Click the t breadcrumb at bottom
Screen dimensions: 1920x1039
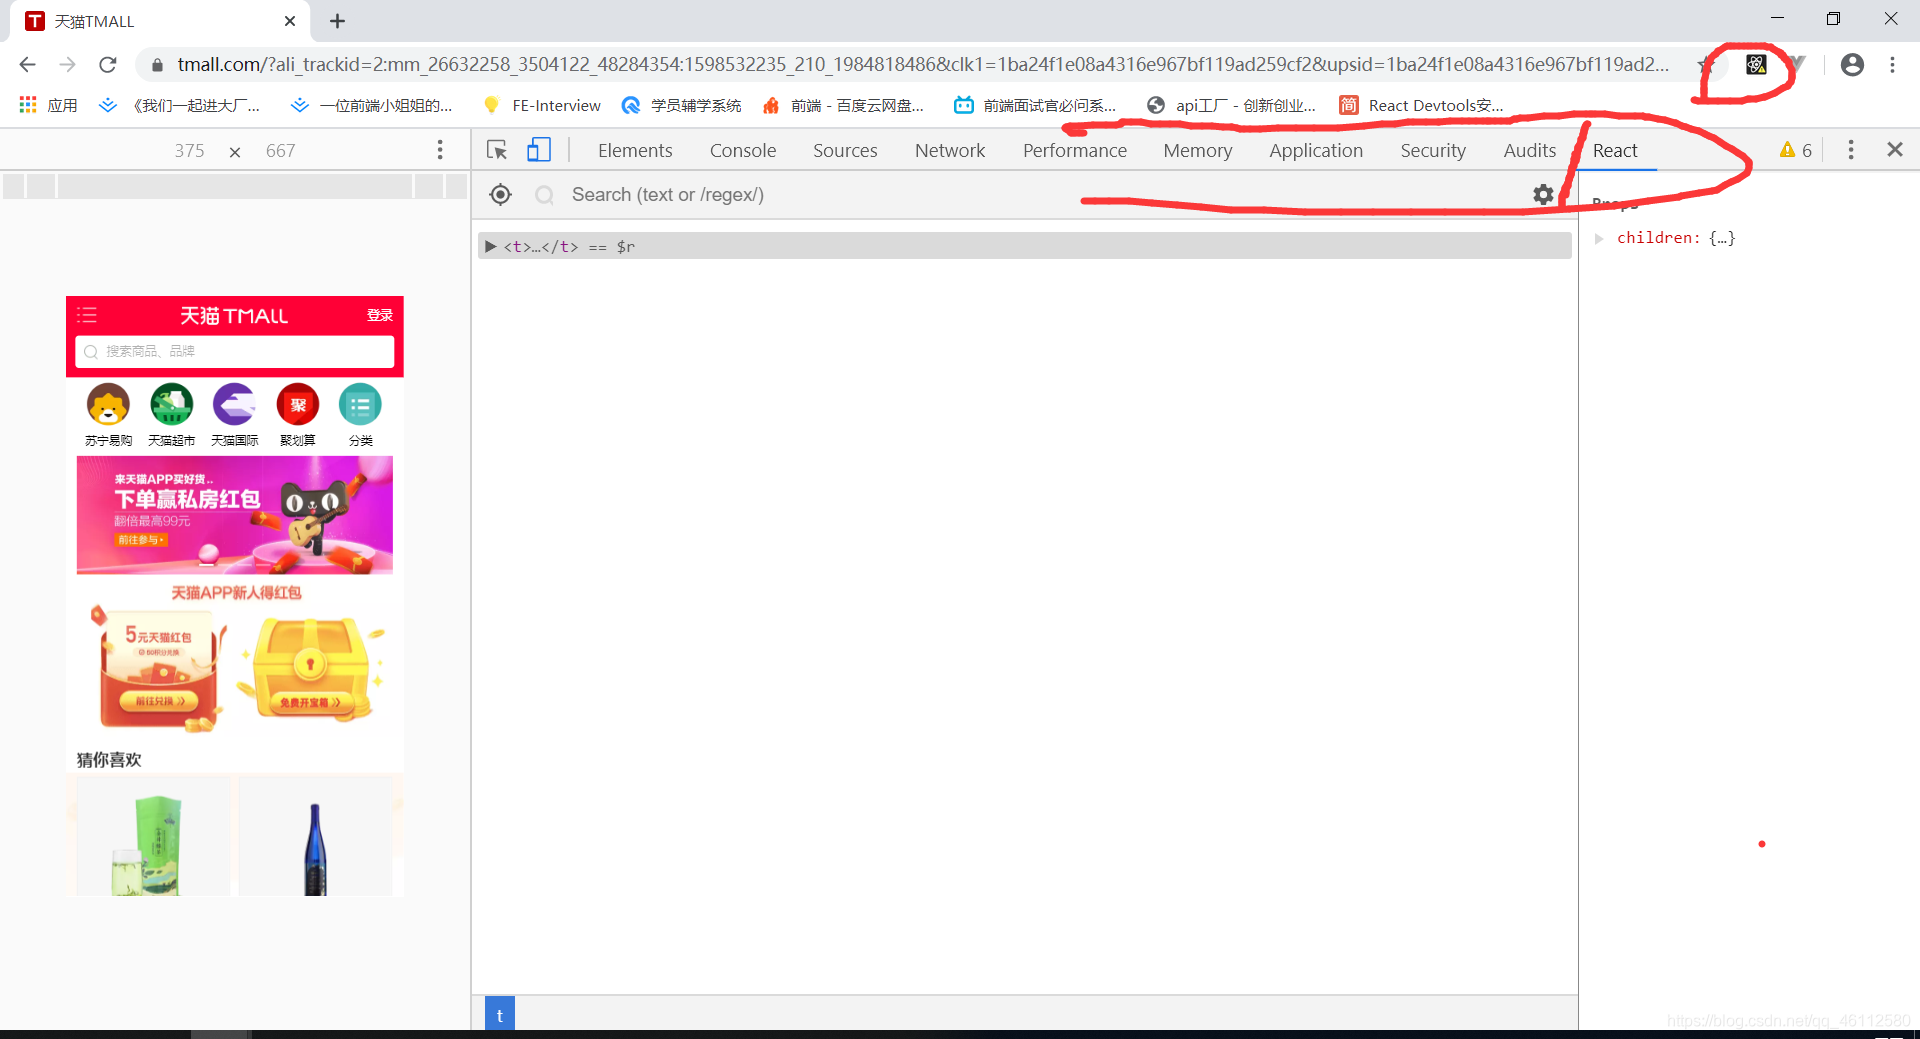coord(500,1014)
